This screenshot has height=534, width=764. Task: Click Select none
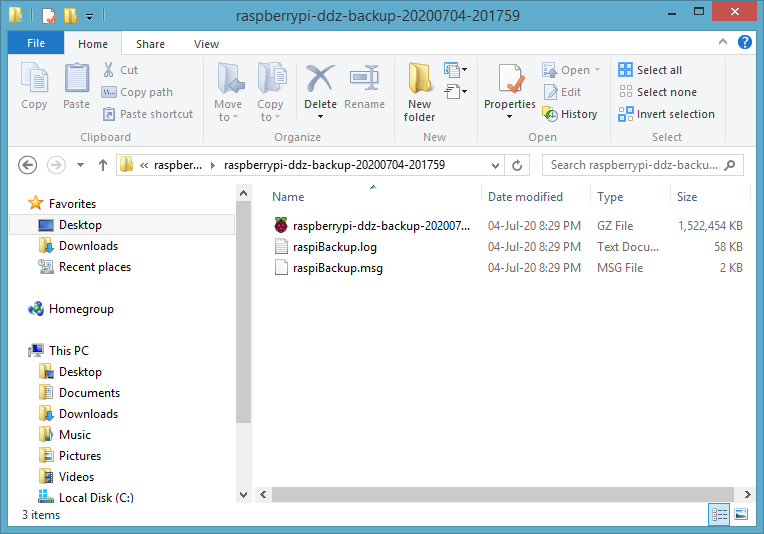click(657, 92)
